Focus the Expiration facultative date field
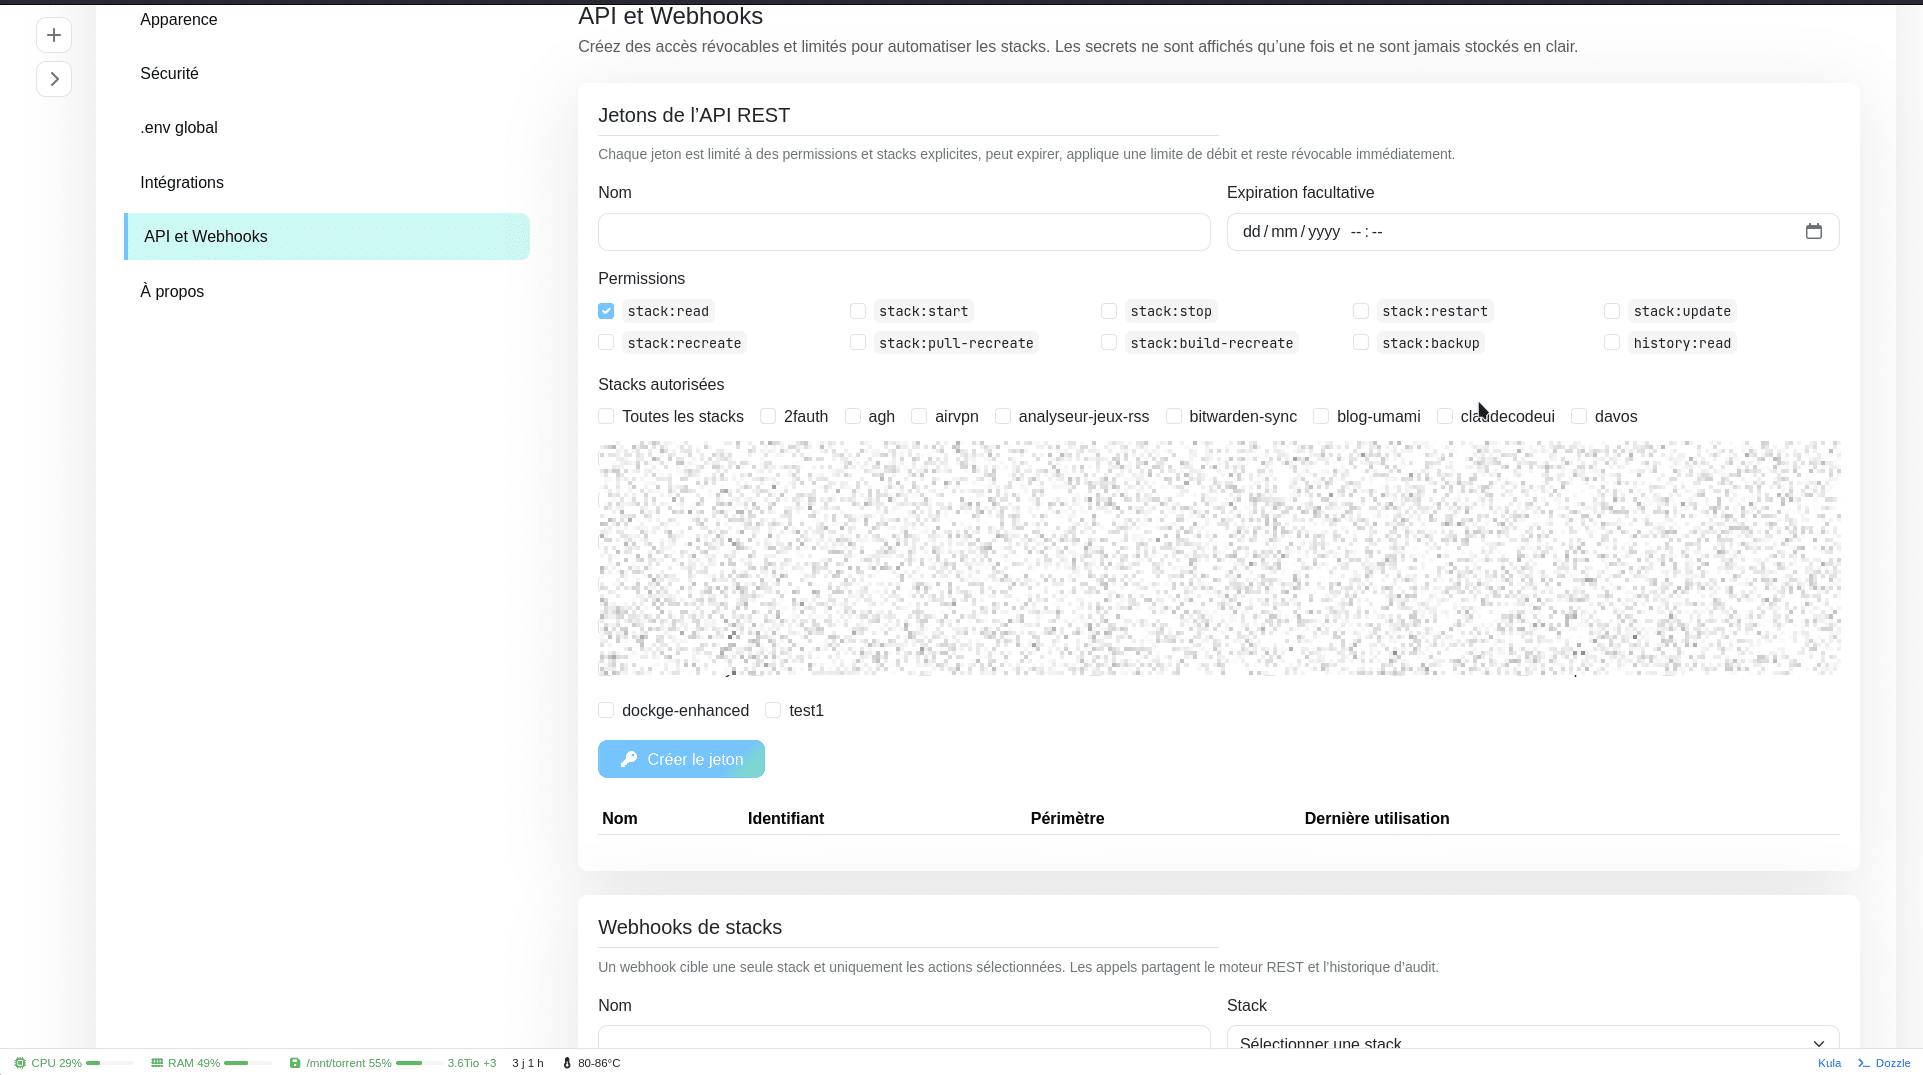 1533,232
